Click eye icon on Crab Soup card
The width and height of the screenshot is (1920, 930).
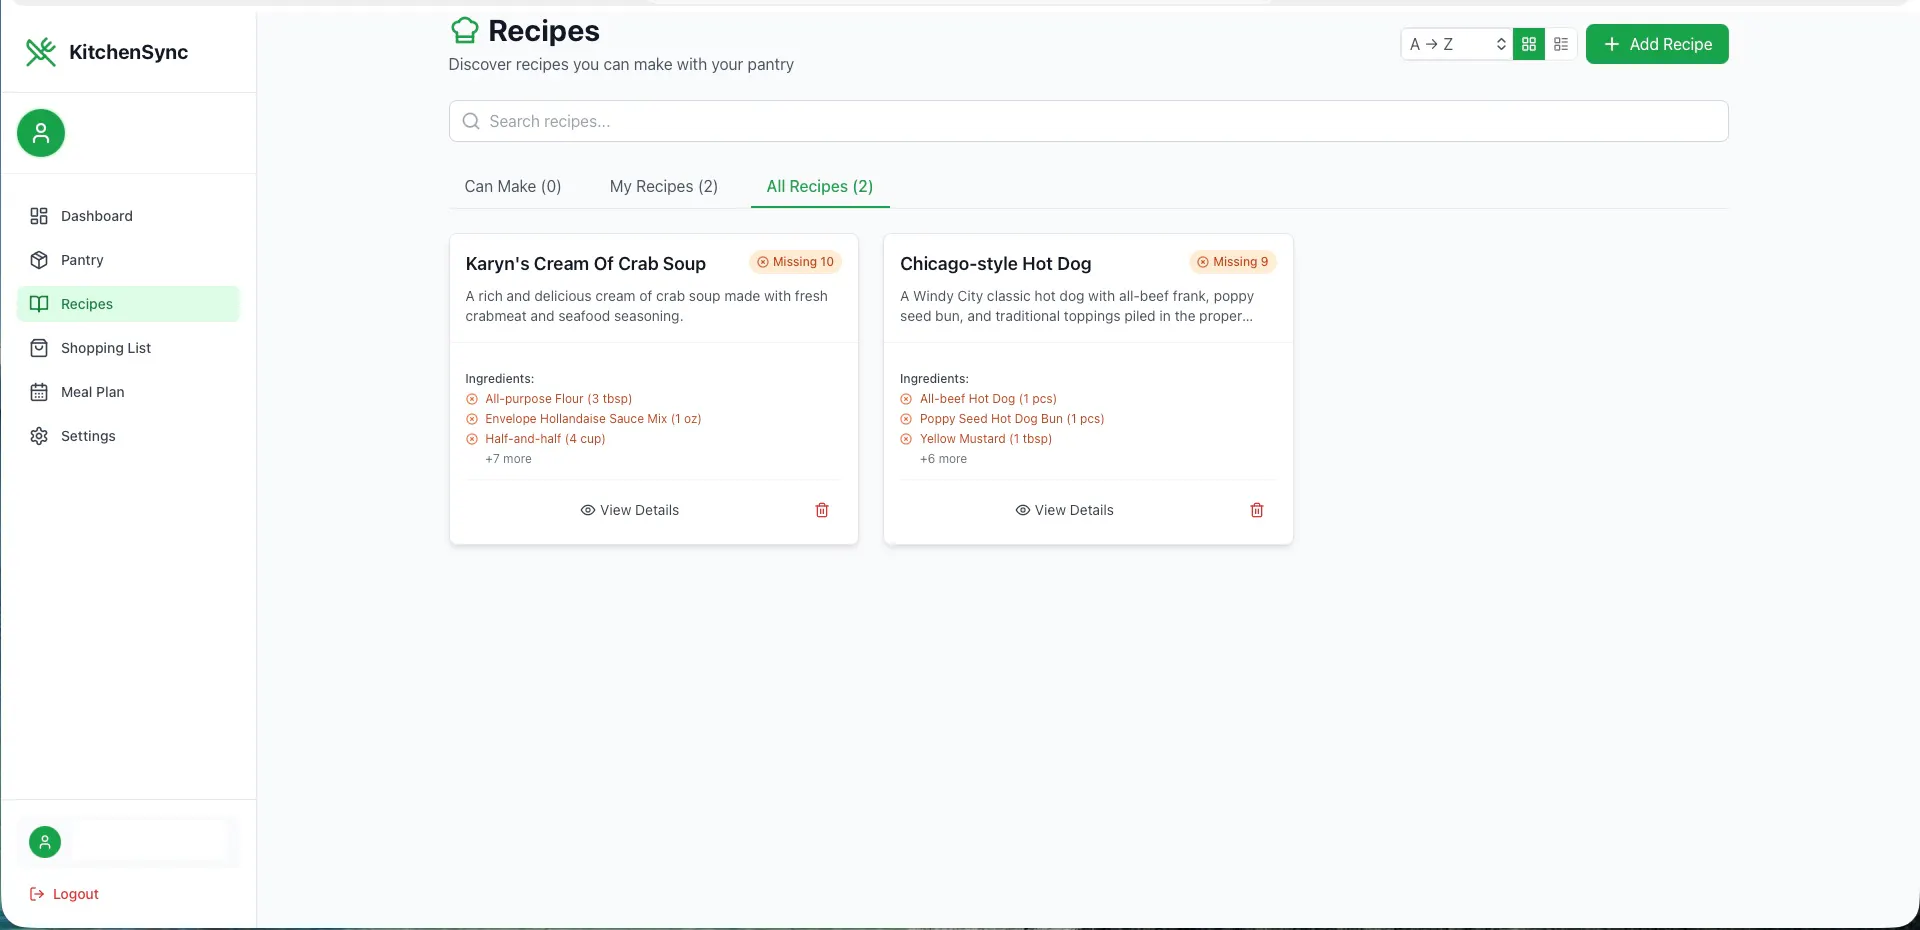(x=588, y=510)
